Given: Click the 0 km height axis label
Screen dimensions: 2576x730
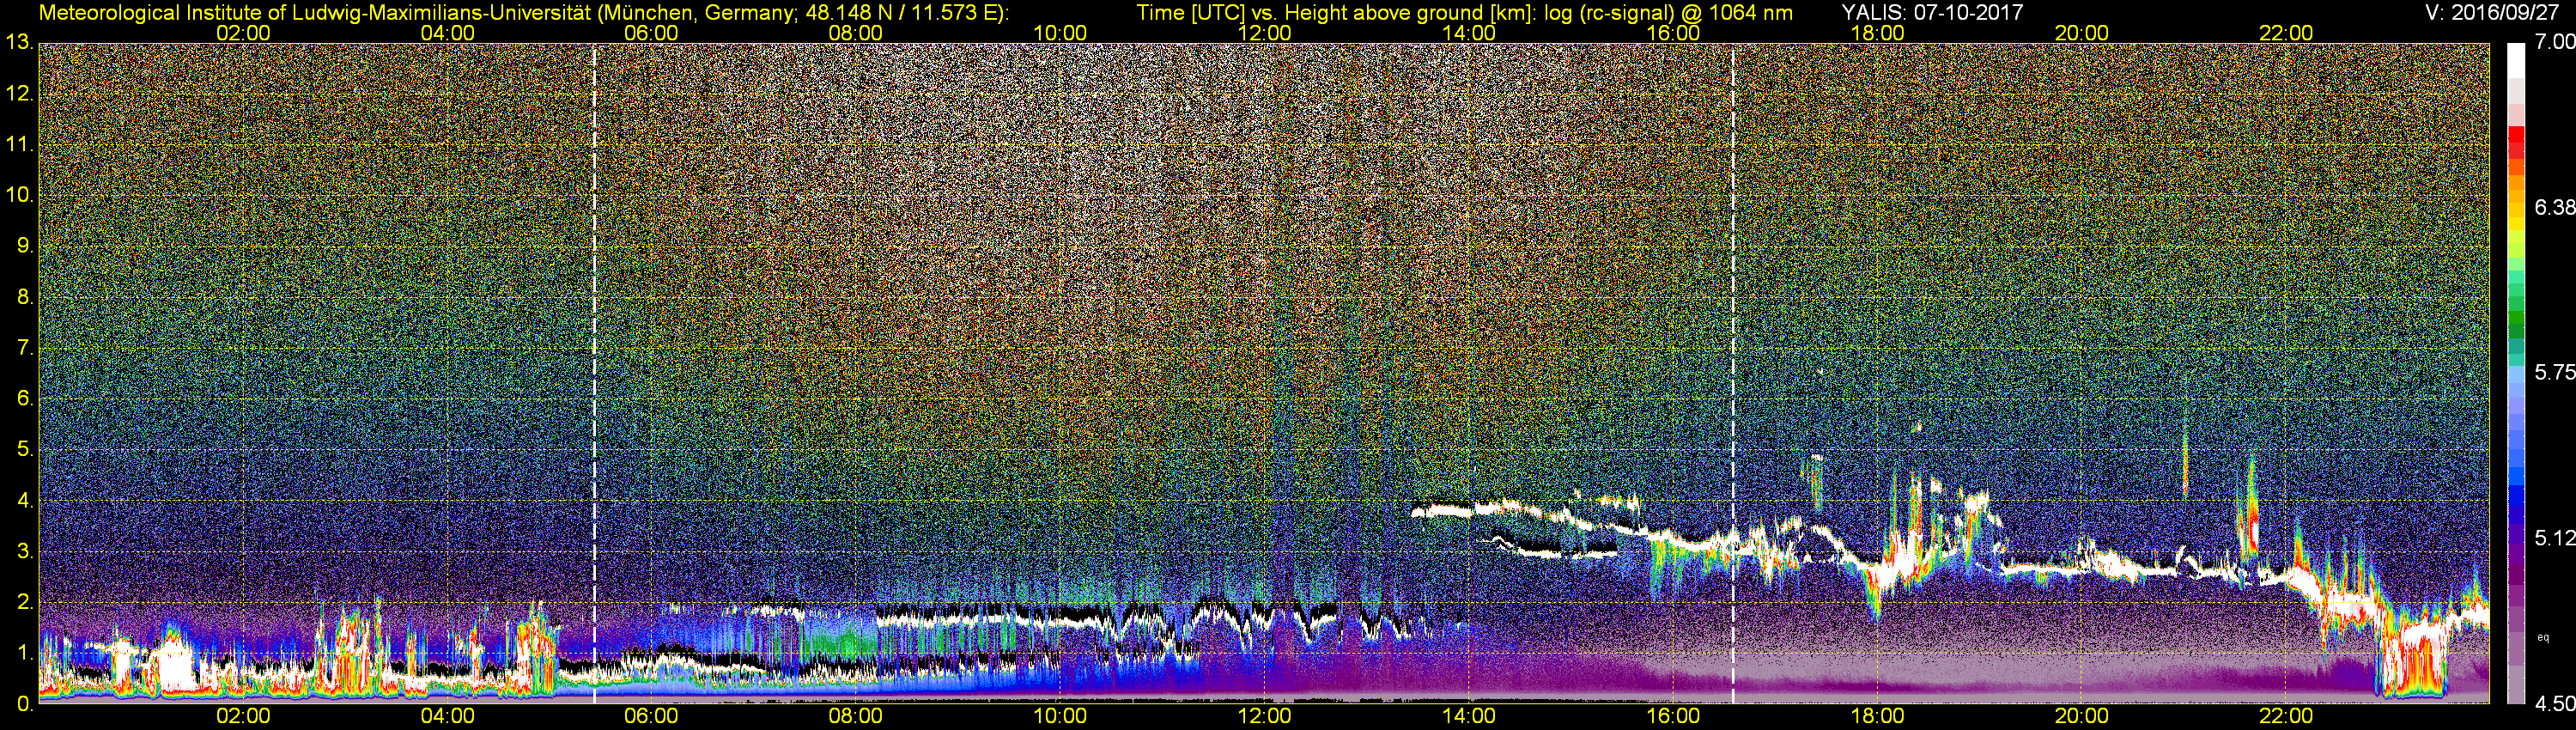Looking at the screenshot, I should click(x=23, y=704).
